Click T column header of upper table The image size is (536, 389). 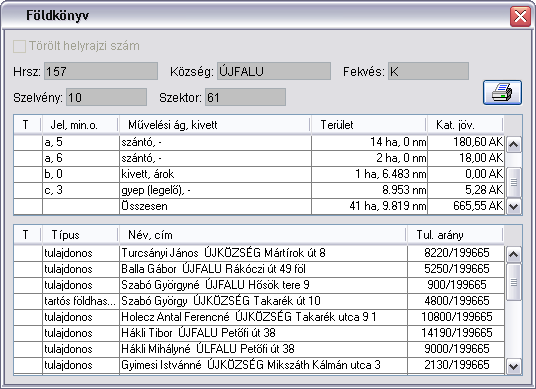pyautogui.click(x=27, y=125)
